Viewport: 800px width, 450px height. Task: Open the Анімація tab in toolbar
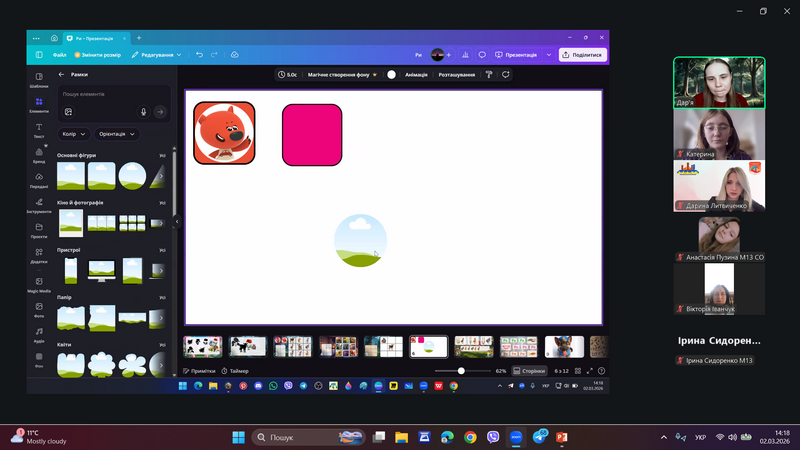[416, 74]
